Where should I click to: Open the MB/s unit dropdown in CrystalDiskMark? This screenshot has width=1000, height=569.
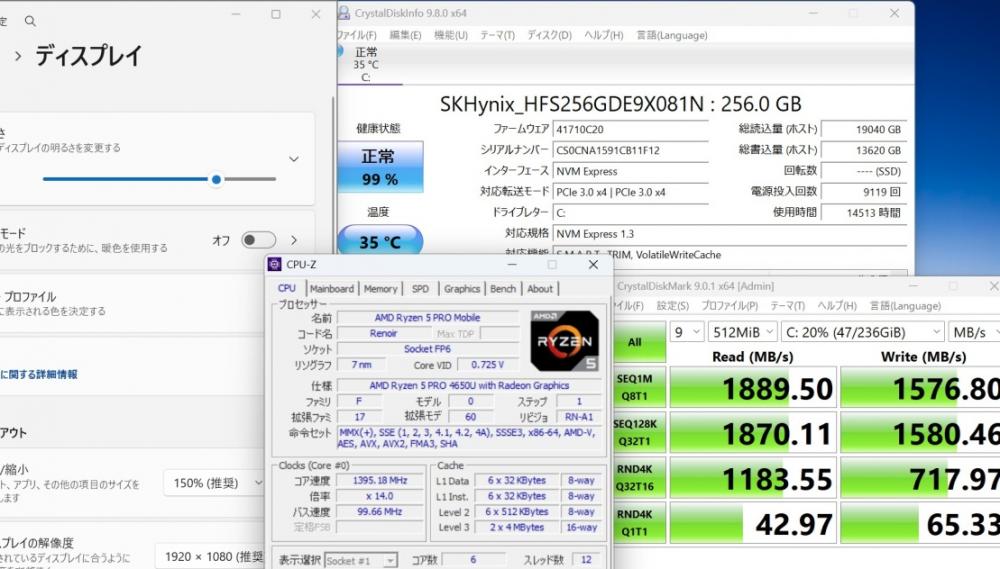click(x=974, y=332)
